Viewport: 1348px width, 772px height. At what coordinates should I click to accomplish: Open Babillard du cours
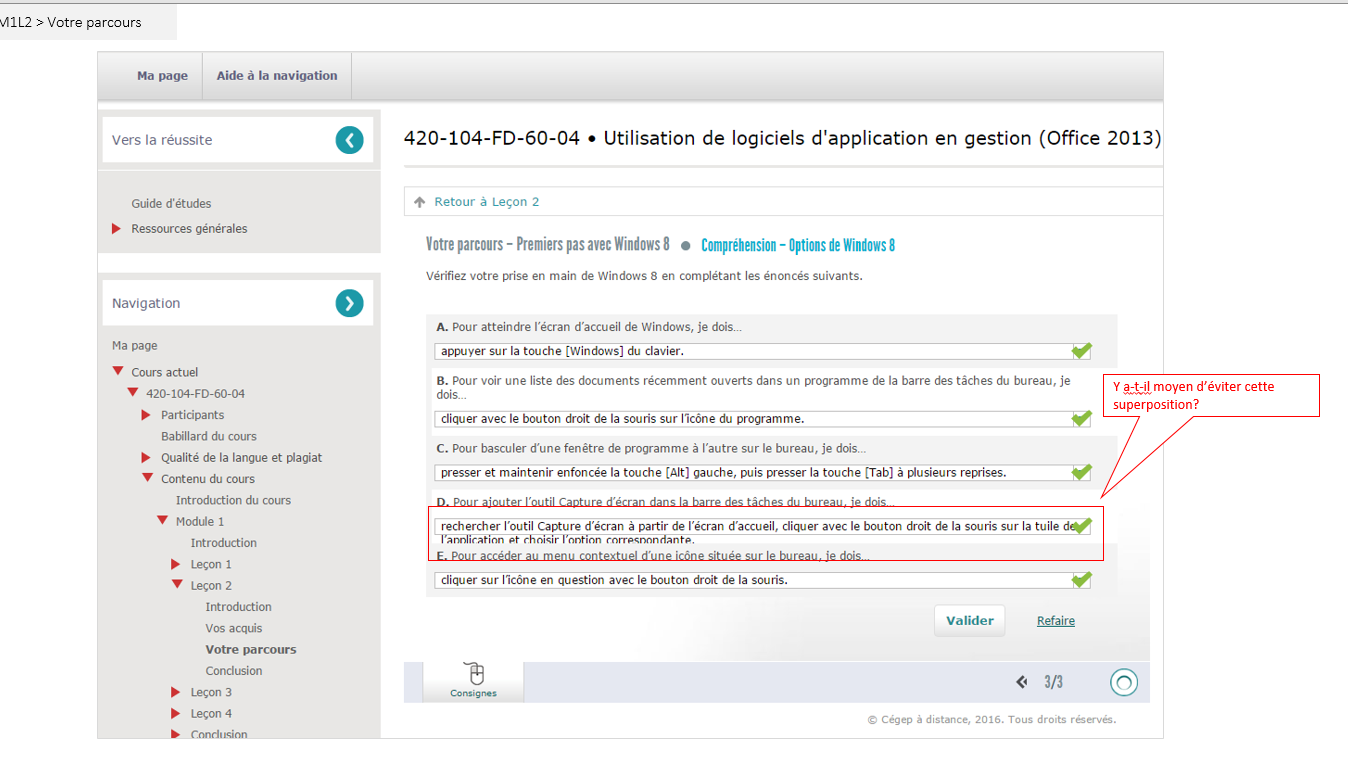click(x=209, y=436)
